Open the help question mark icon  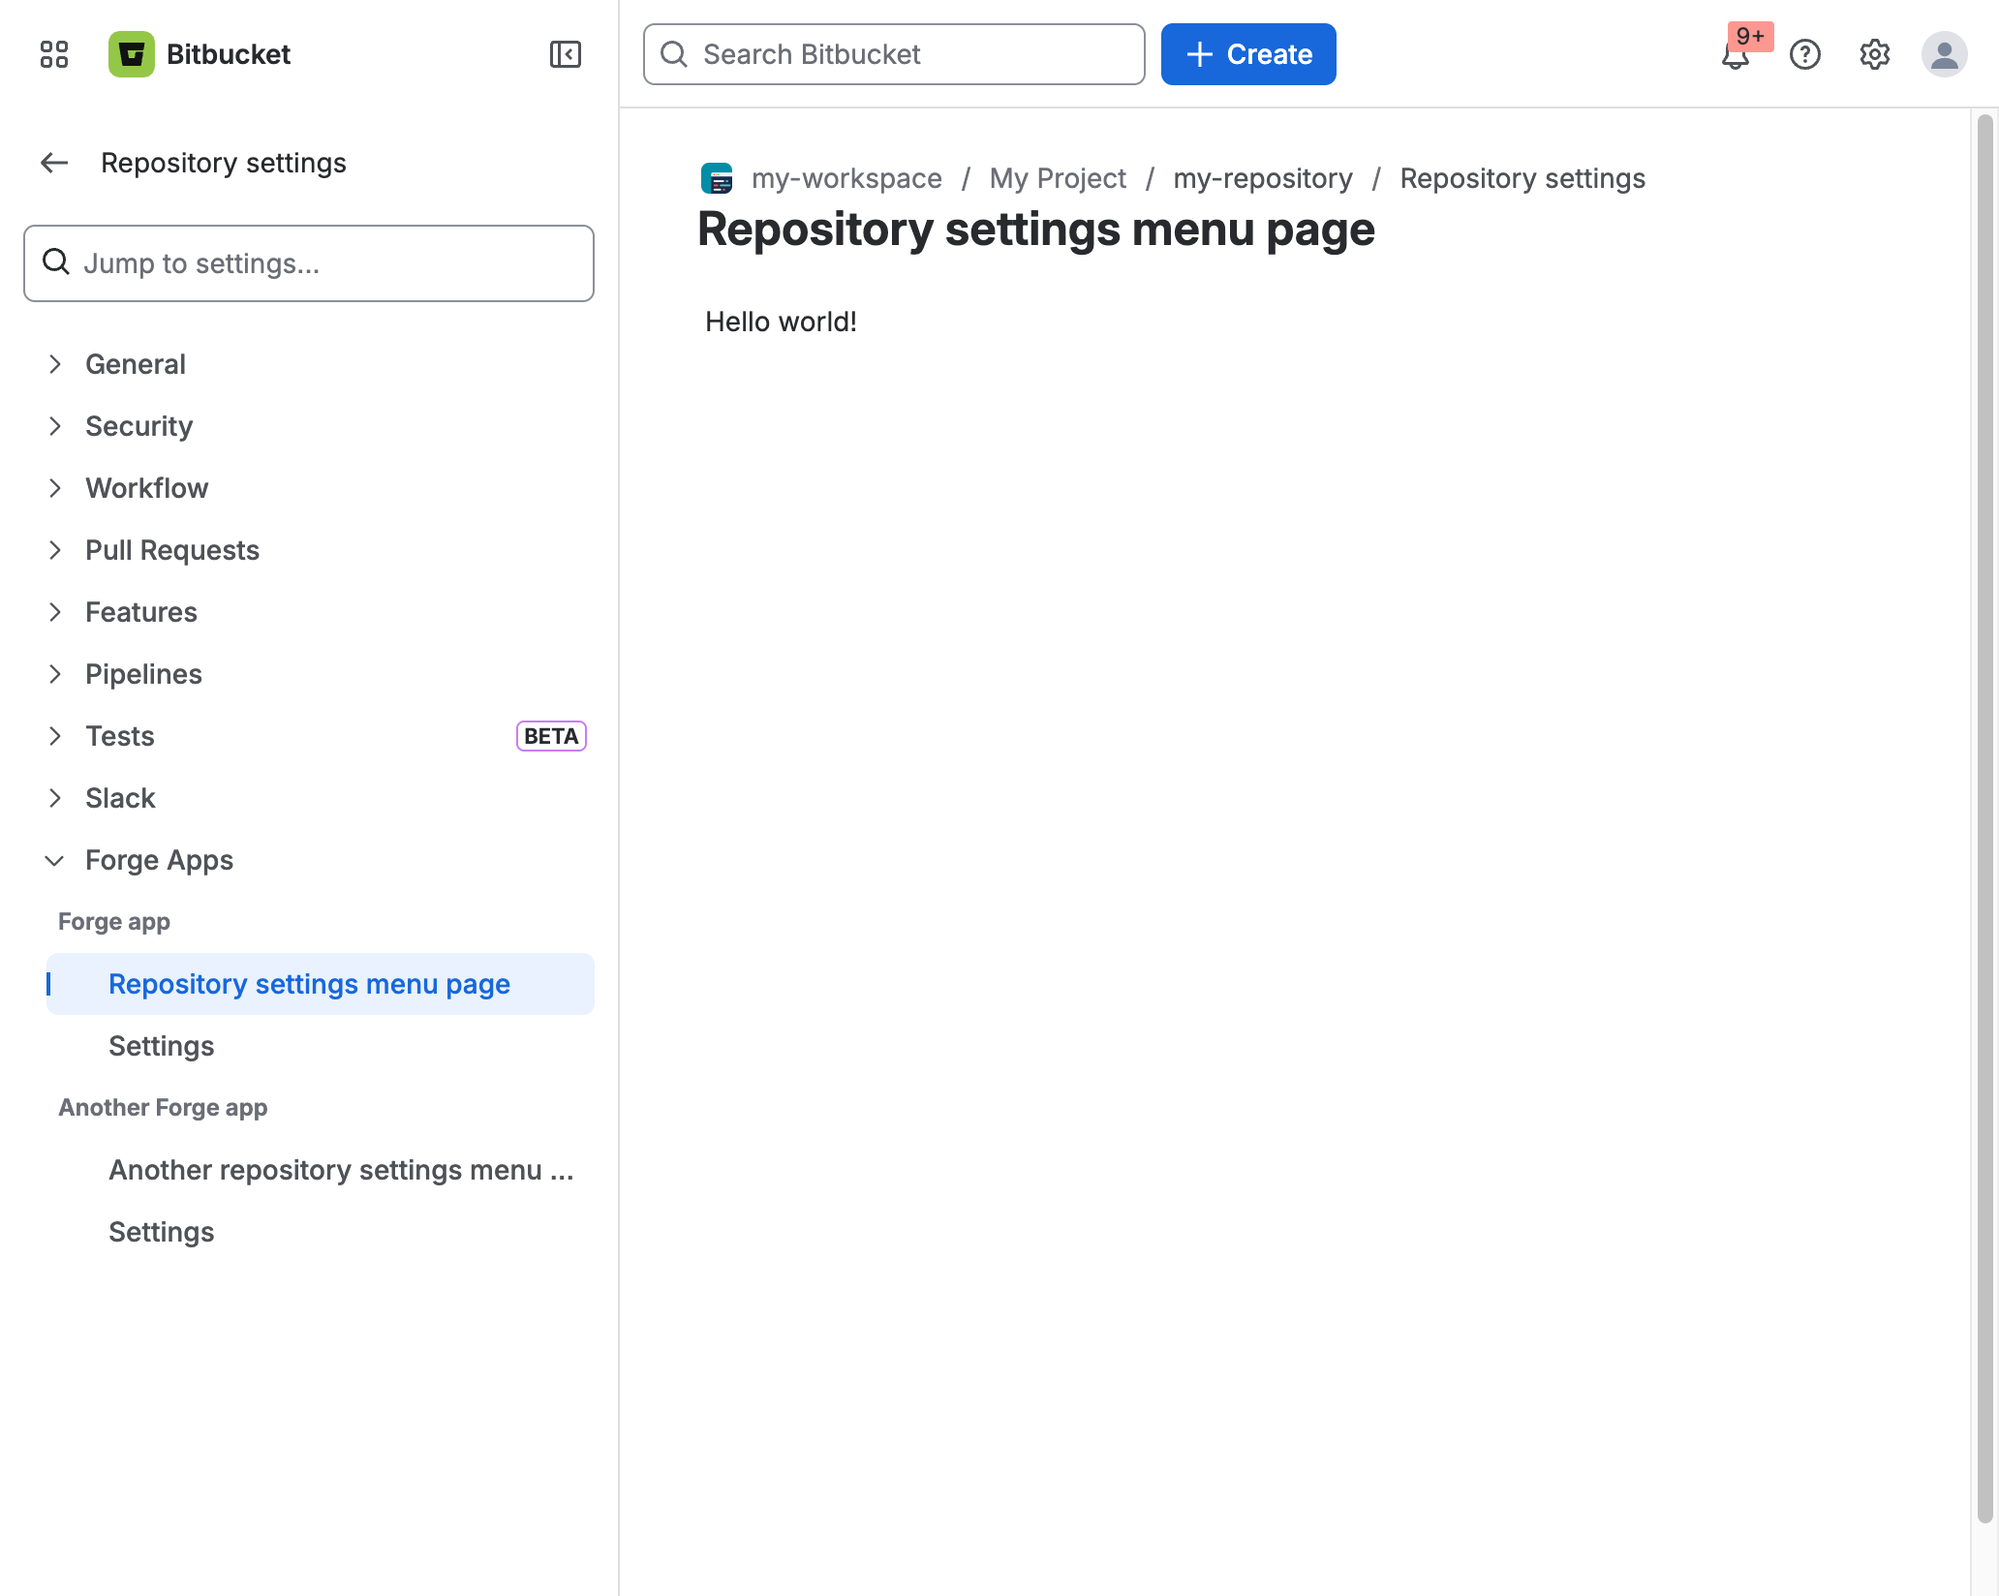tap(1805, 54)
